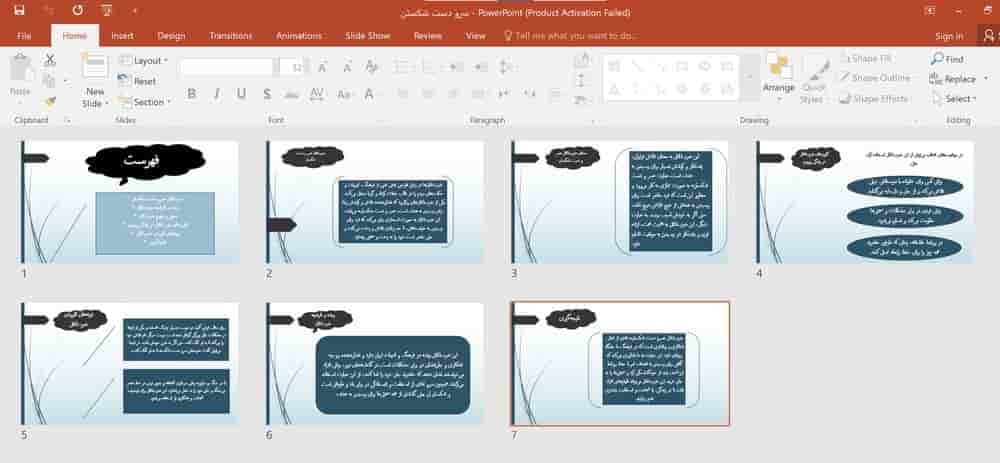1000x463 pixels.
Task: Select slide 5 thumbnail with two text boxes
Action: click(x=129, y=364)
